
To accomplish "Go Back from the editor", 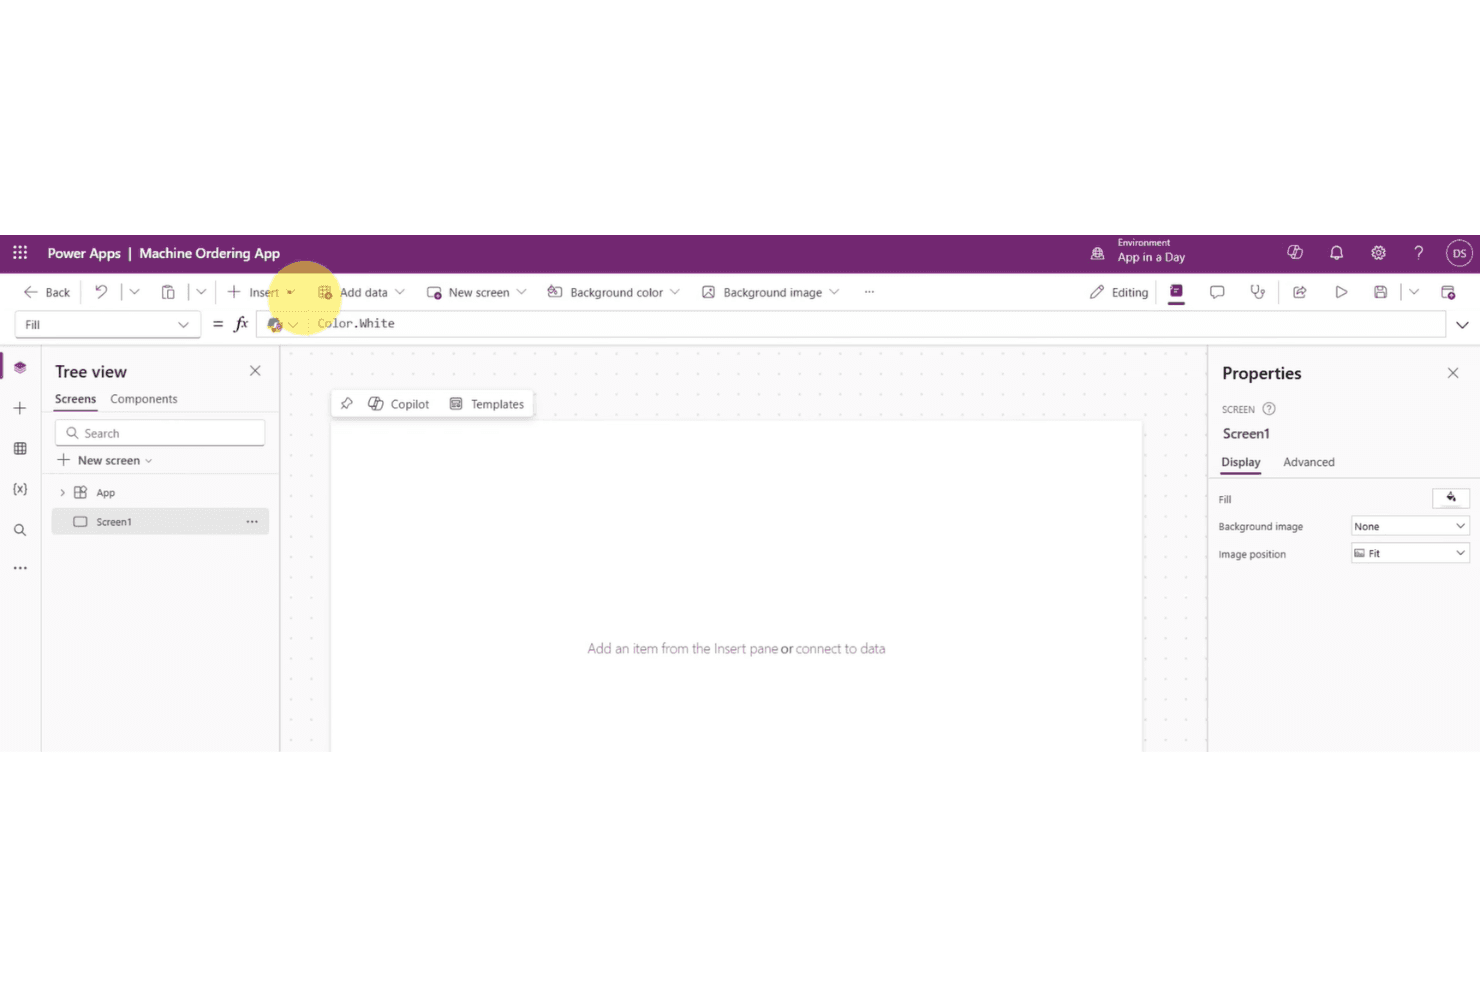I will click(x=47, y=292).
